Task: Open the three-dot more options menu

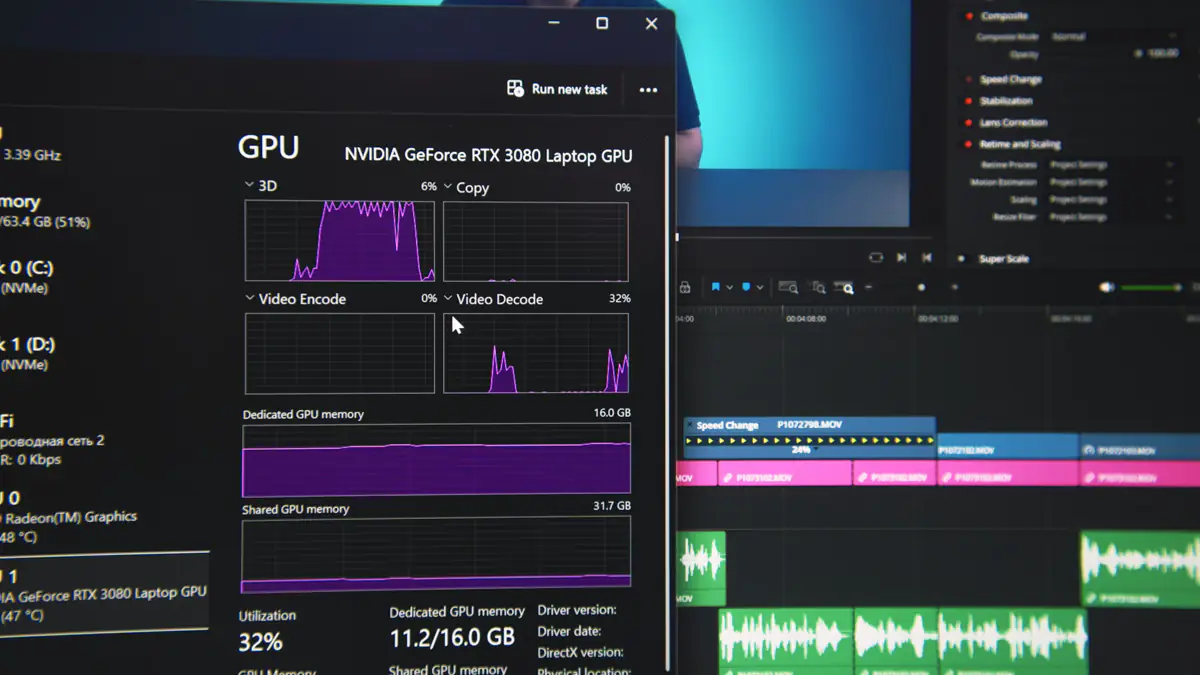Action: click(648, 90)
